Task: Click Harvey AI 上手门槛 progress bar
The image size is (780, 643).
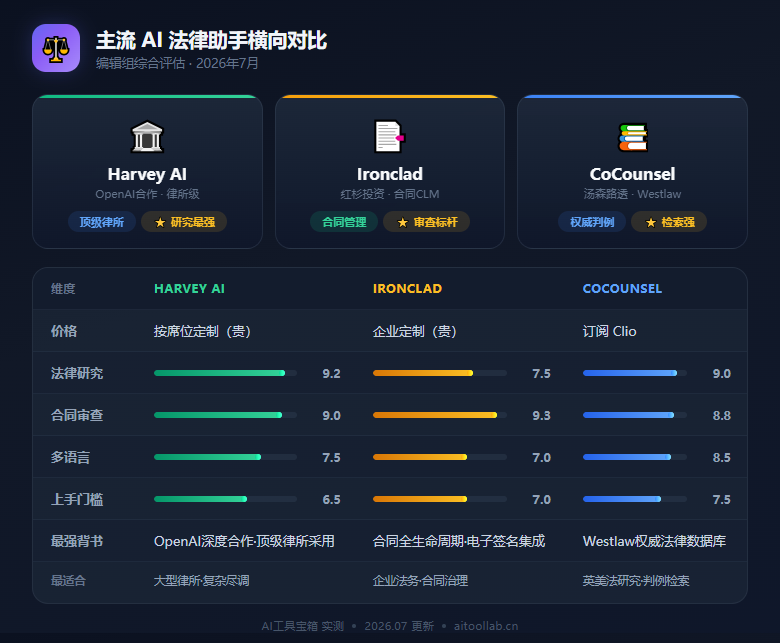Action: [225, 499]
